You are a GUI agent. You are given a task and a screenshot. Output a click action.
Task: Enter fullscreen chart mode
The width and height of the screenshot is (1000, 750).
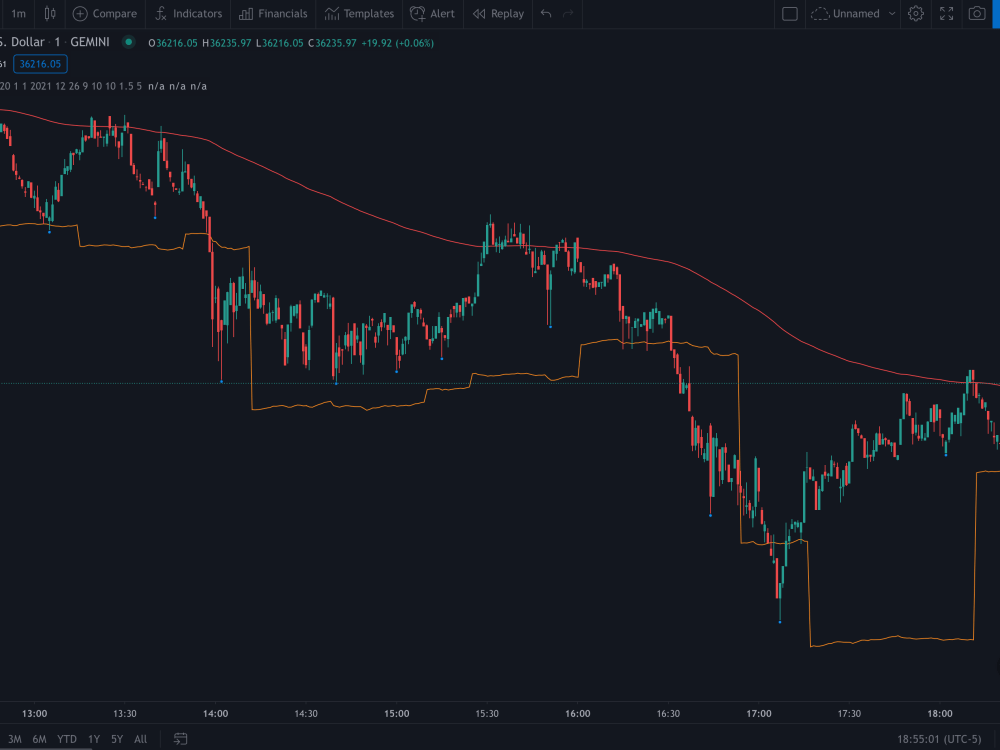(945, 14)
